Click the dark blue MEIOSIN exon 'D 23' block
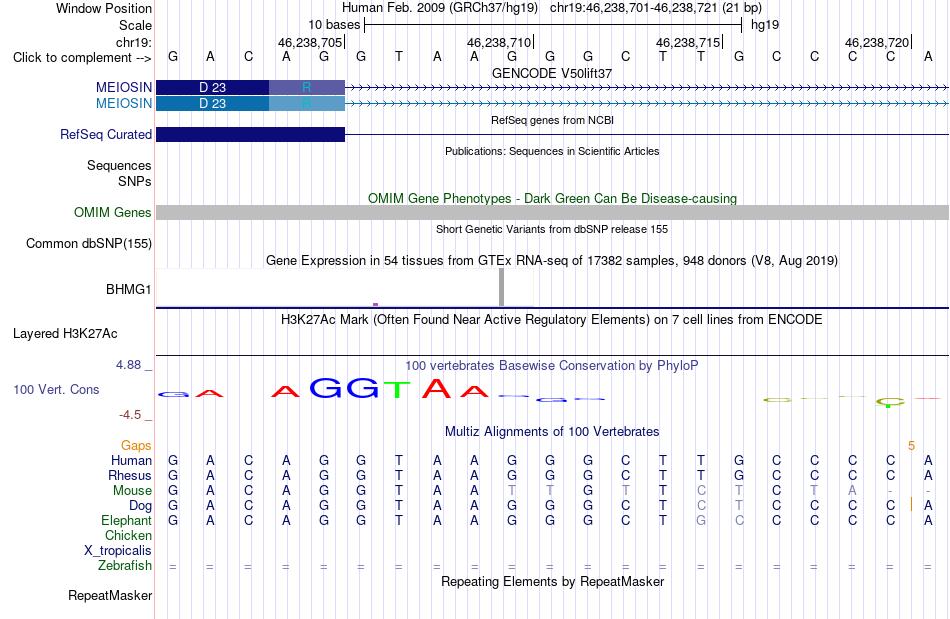The image size is (950, 619). tap(212, 87)
